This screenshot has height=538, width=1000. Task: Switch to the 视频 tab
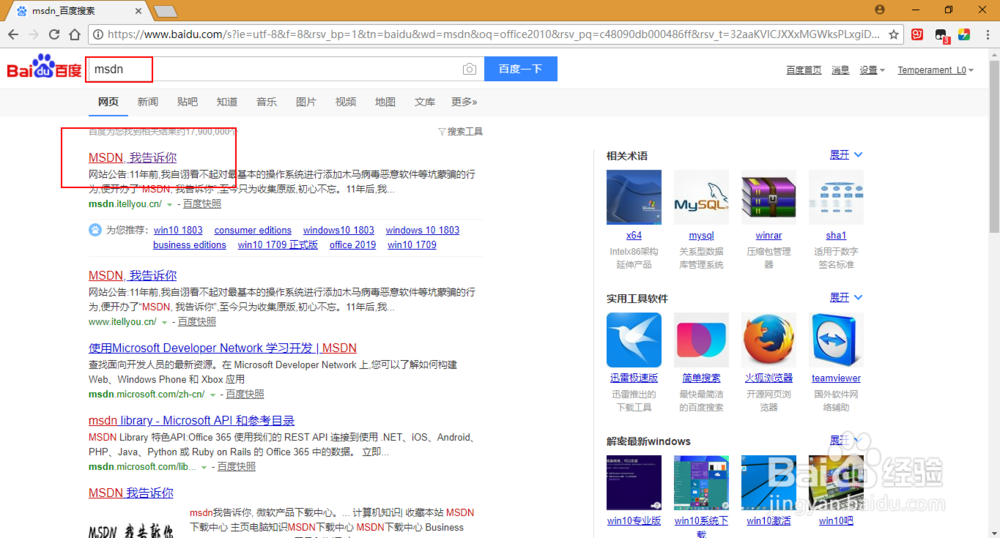(346, 102)
